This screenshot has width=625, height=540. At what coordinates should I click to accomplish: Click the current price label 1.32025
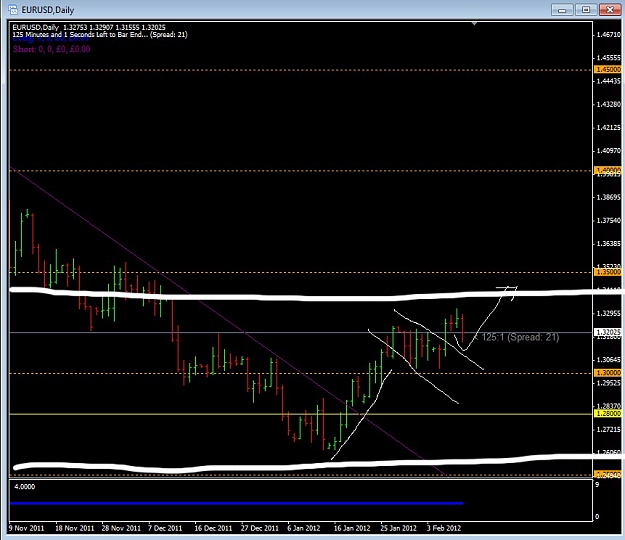[607, 332]
